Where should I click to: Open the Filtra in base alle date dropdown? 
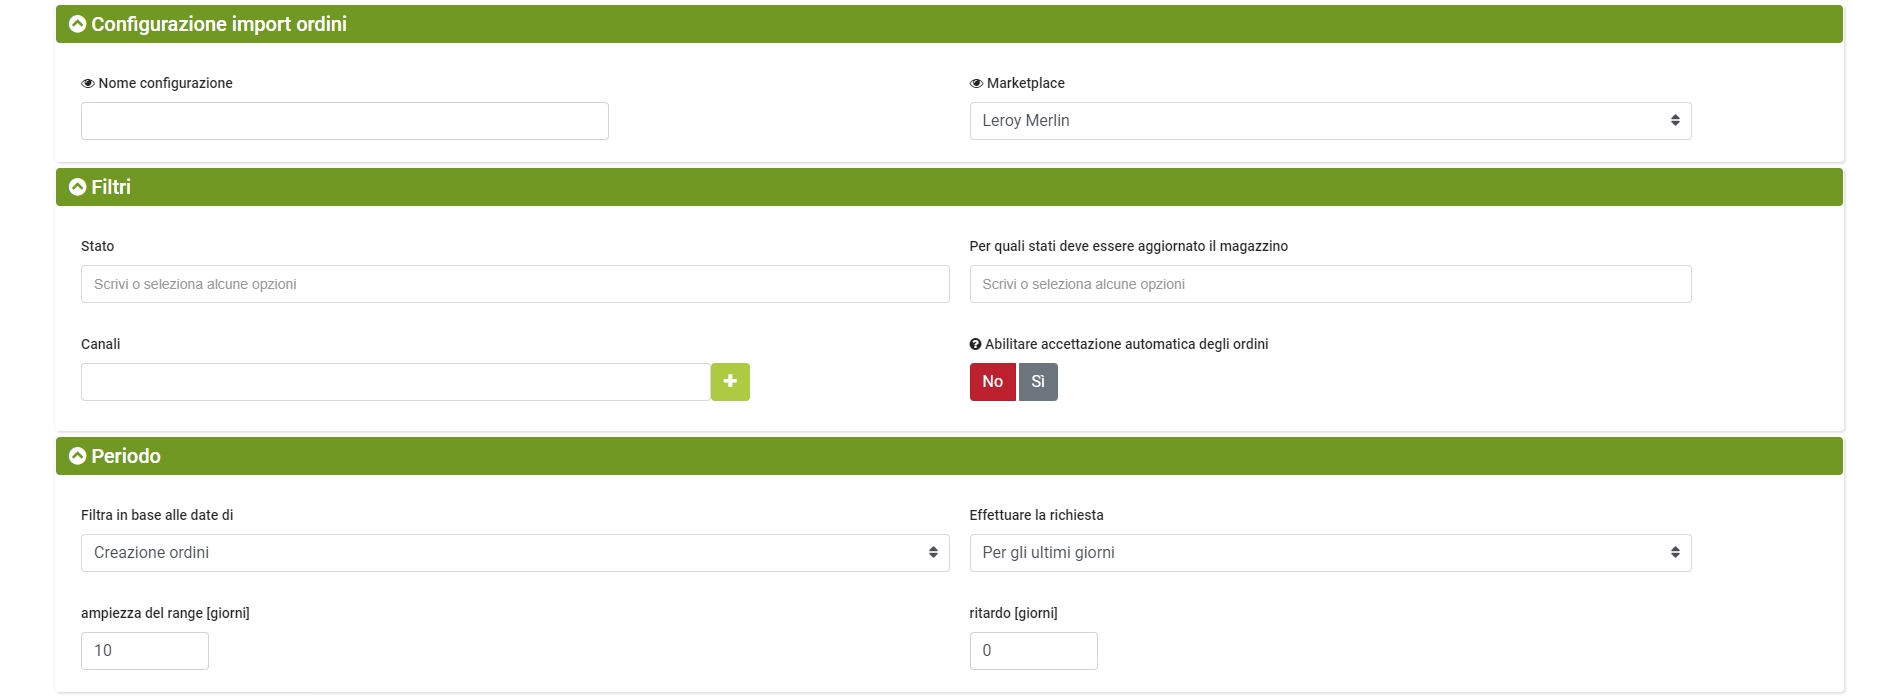tap(515, 553)
